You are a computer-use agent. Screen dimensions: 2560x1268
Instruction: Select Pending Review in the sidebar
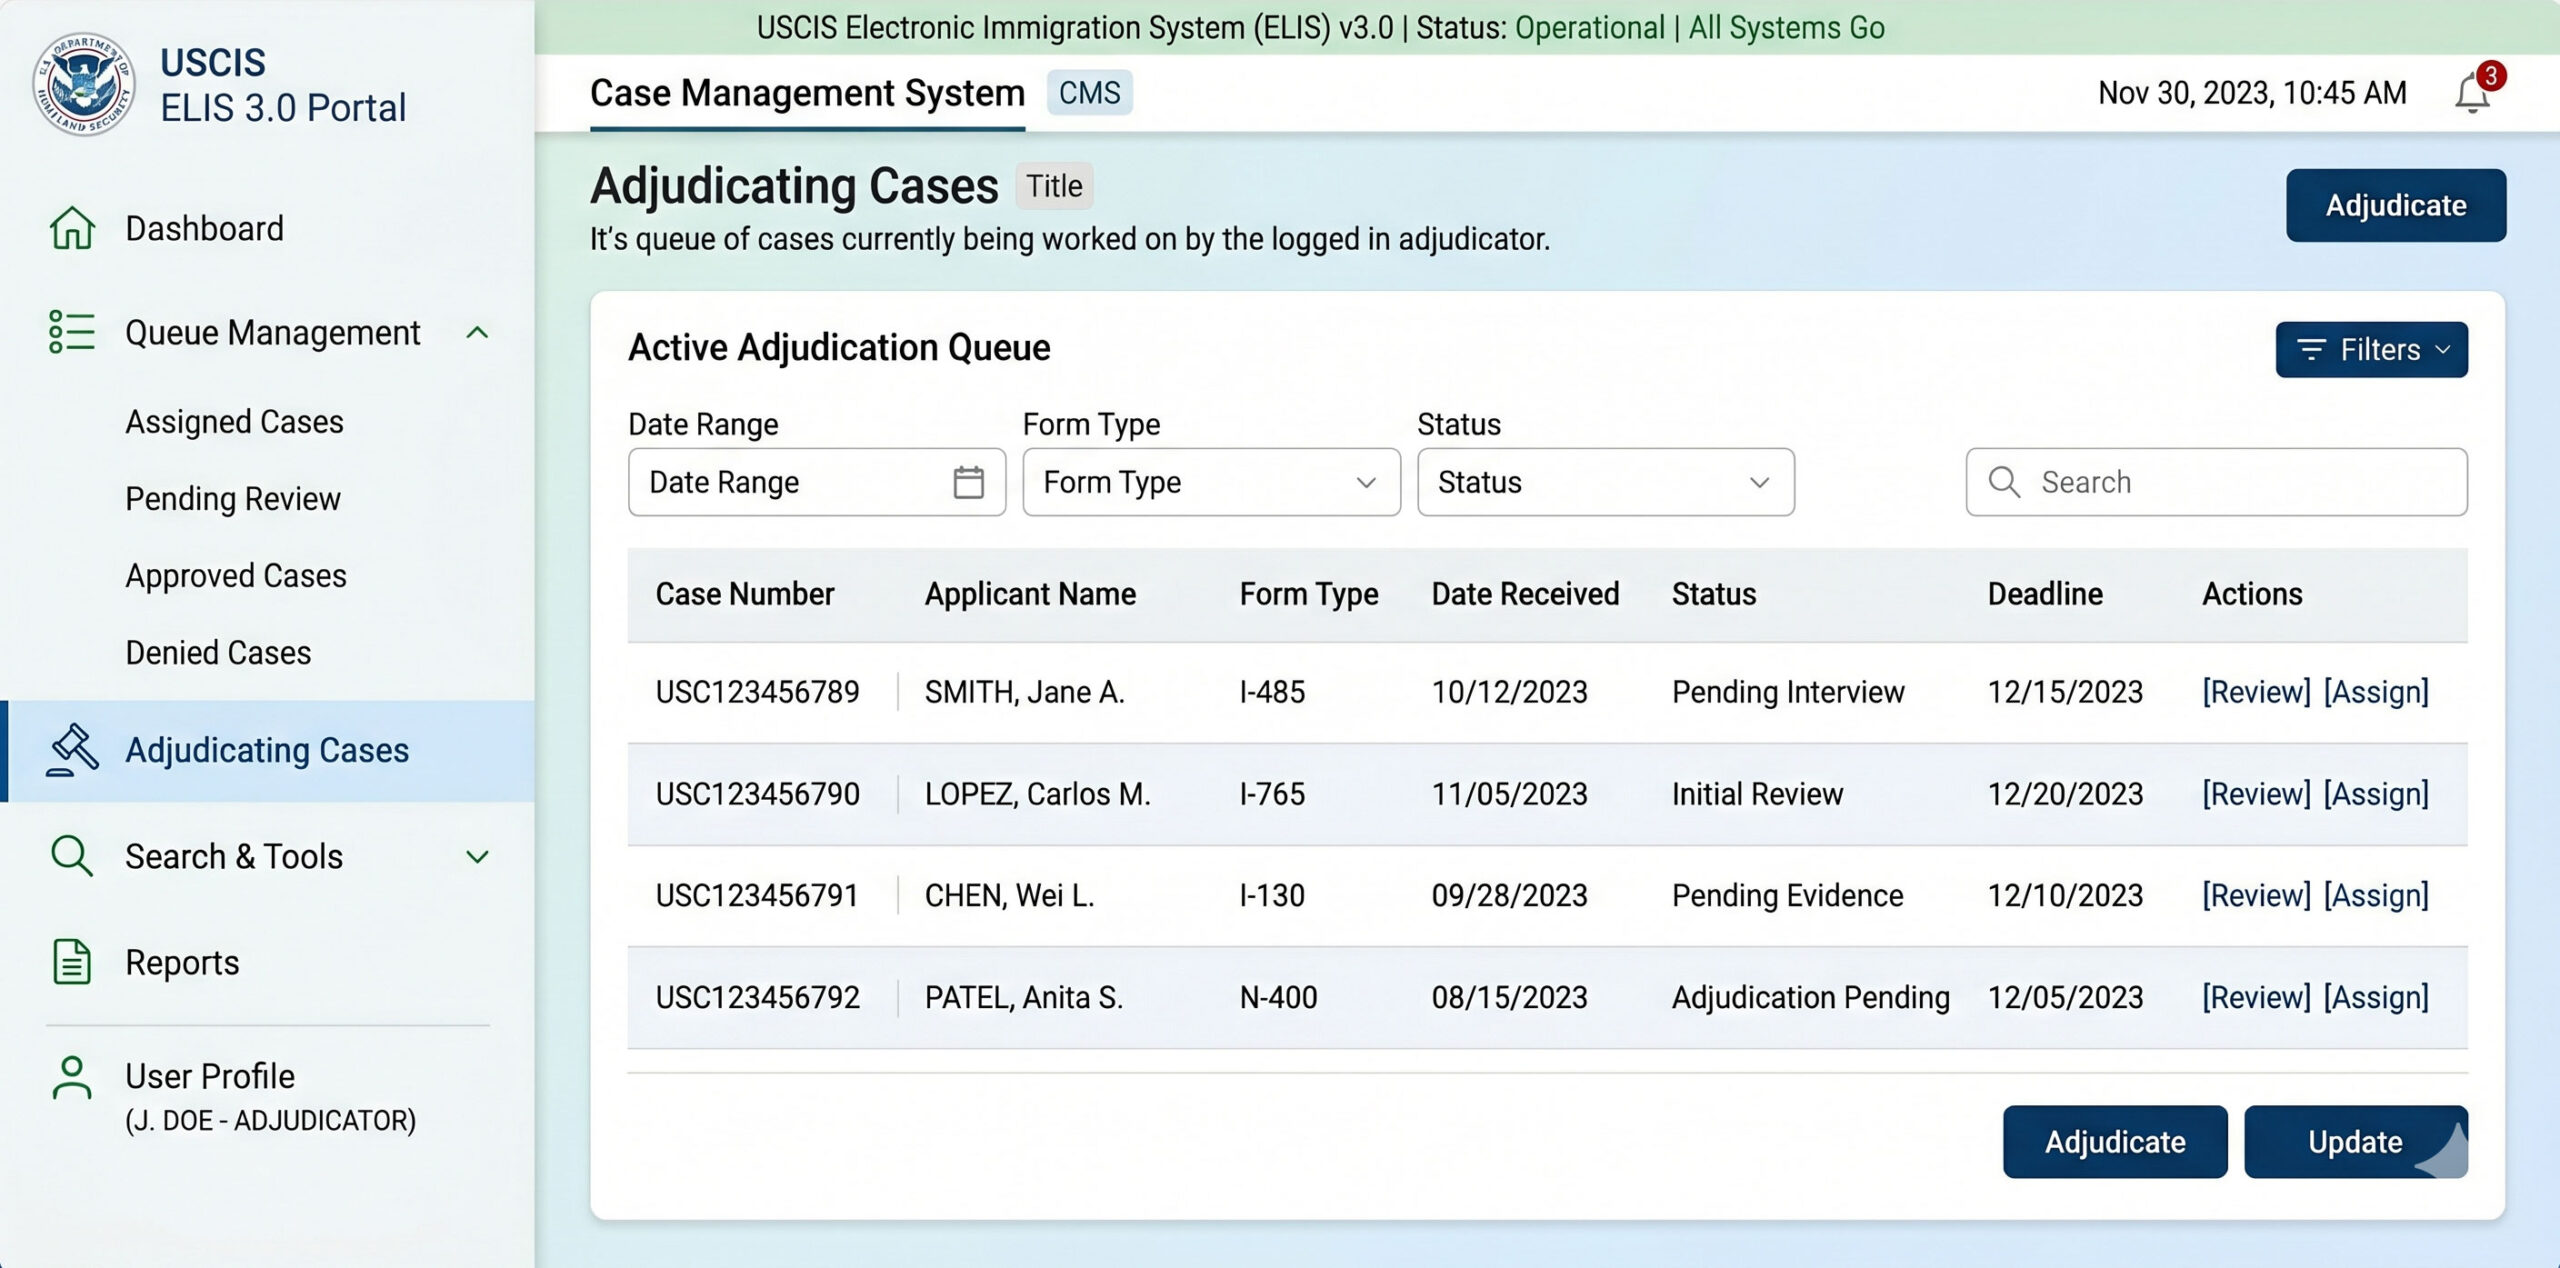[233, 498]
